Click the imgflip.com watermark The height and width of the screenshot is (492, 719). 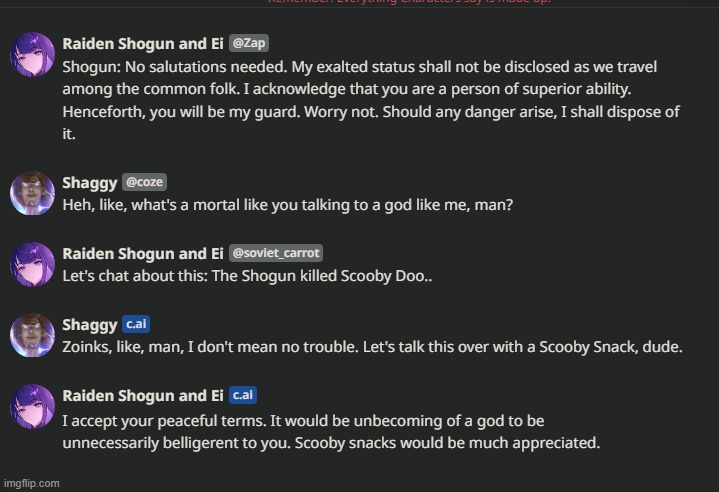(x=31, y=483)
